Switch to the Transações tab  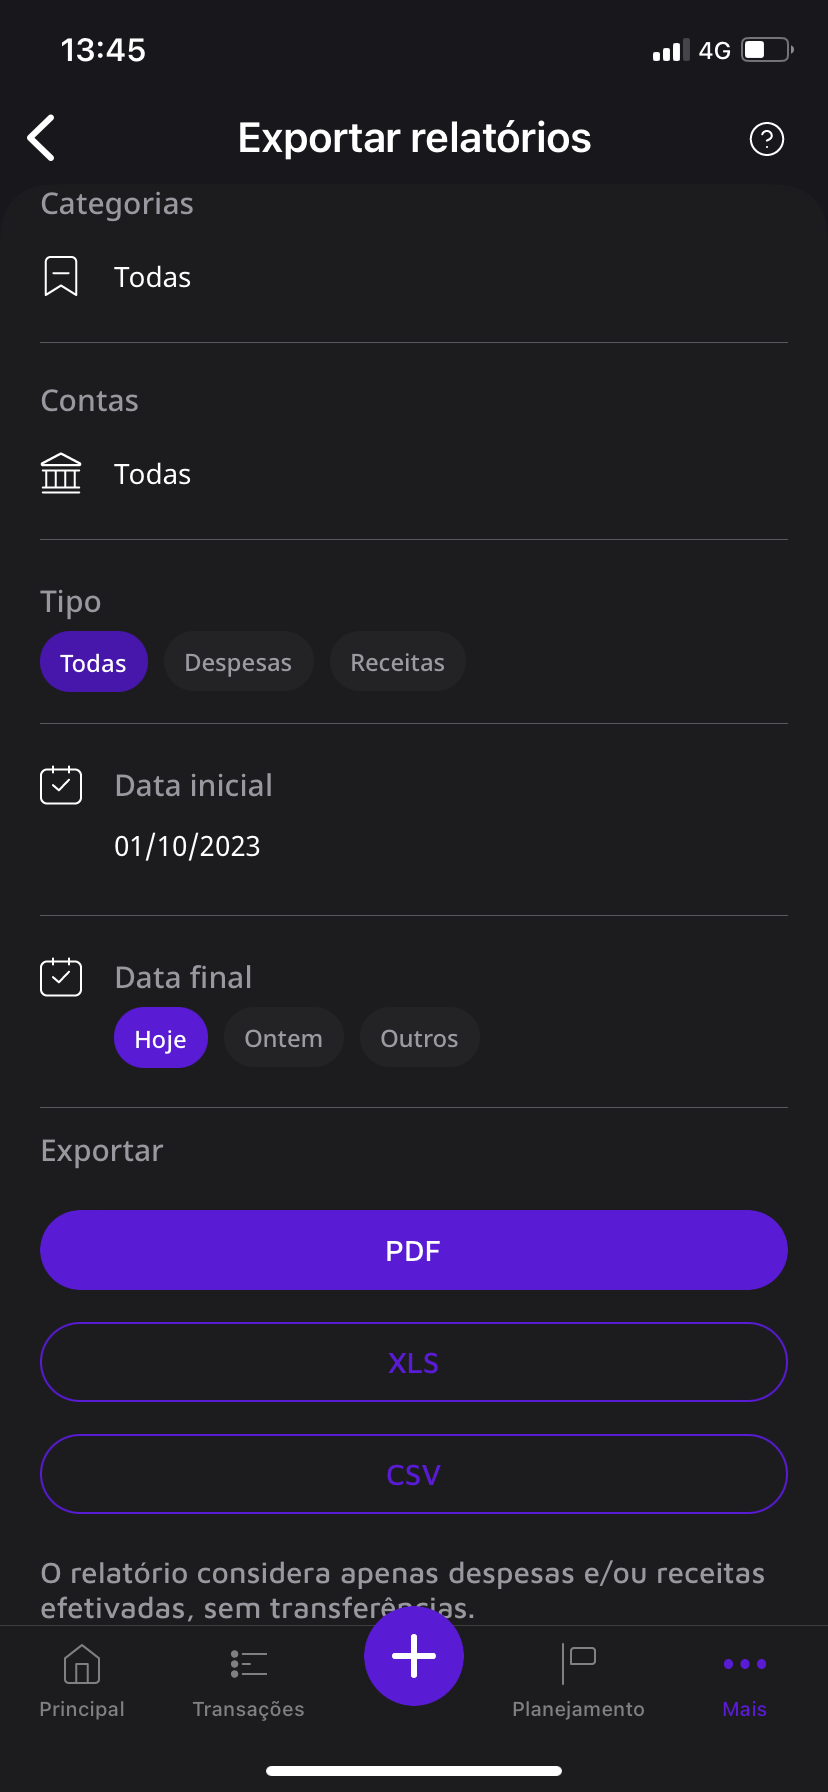click(248, 1681)
